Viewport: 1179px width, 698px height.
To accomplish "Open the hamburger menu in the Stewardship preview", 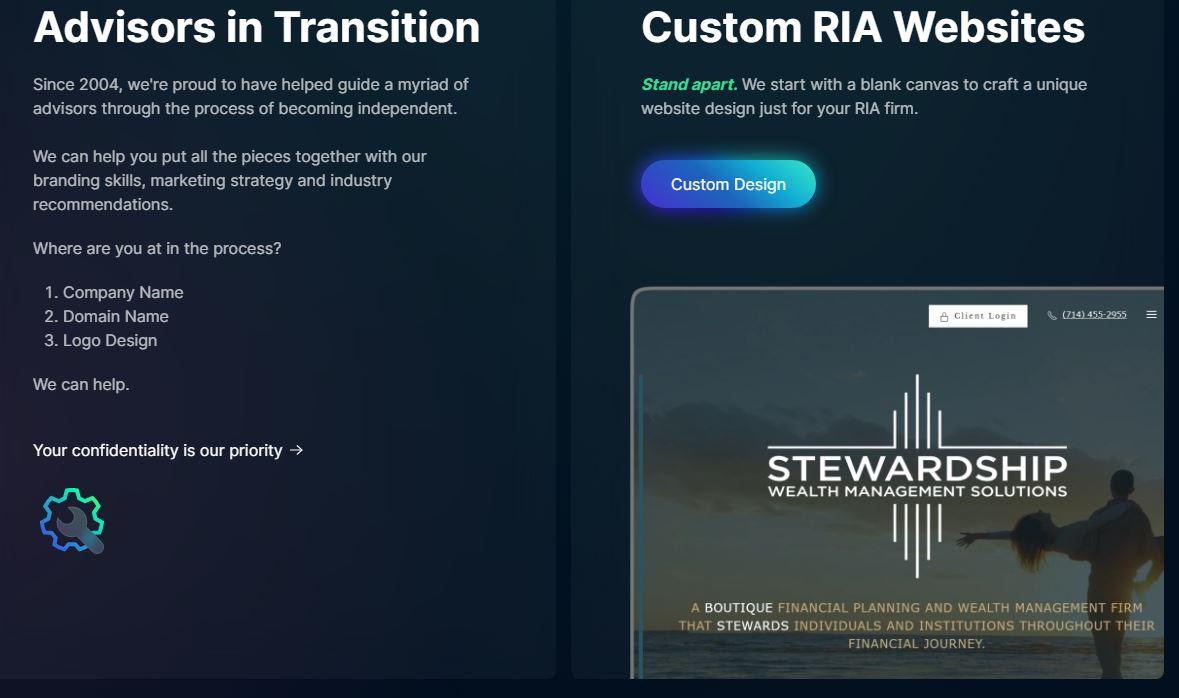I will (x=1151, y=314).
